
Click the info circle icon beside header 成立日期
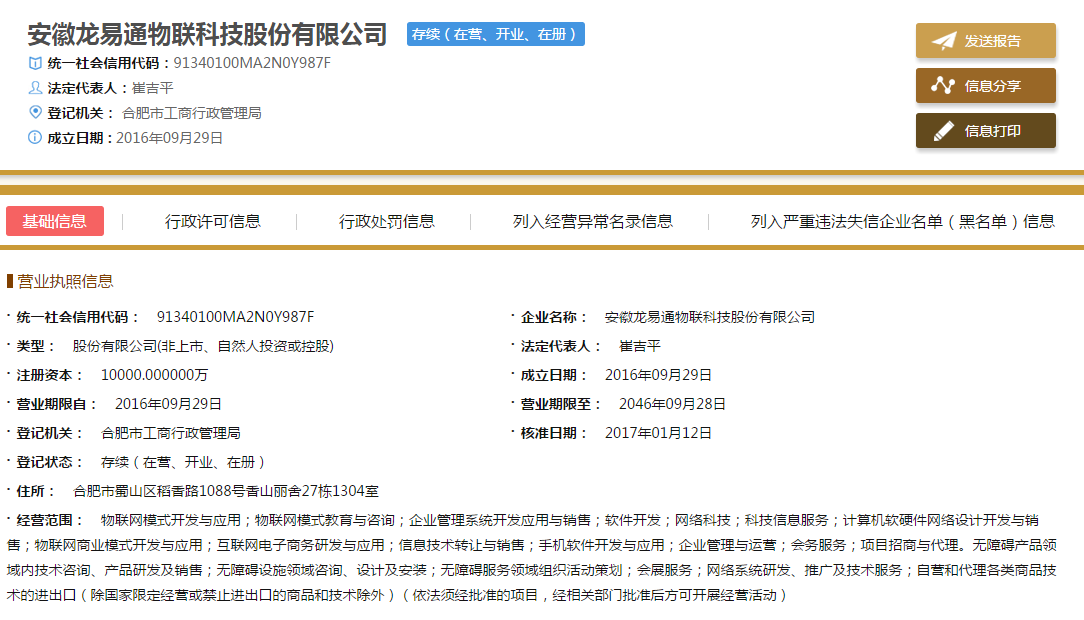point(36,137)
